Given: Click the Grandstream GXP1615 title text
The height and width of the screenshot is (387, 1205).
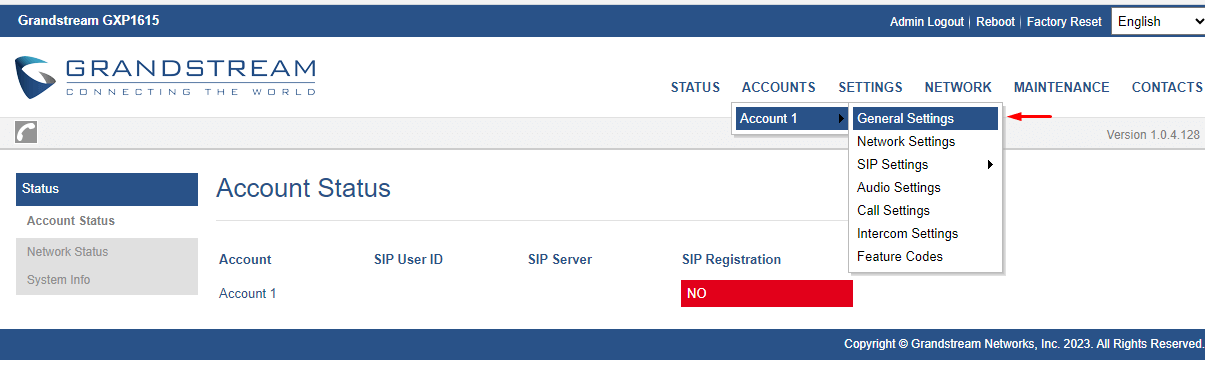Looking at the screenshot, I should 88,20.
